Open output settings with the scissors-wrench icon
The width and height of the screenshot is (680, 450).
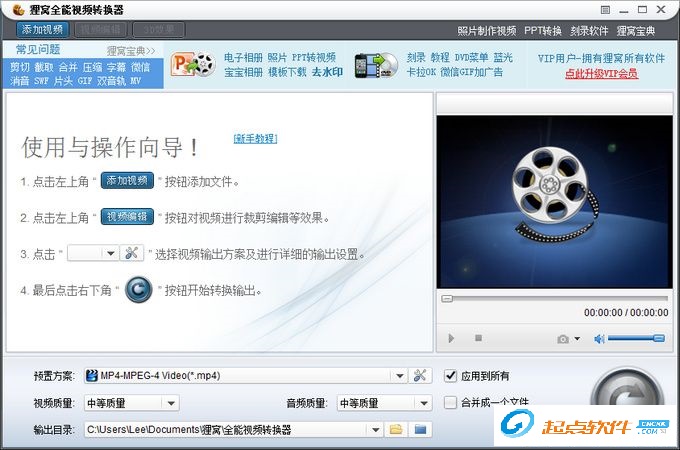(420, 375)
